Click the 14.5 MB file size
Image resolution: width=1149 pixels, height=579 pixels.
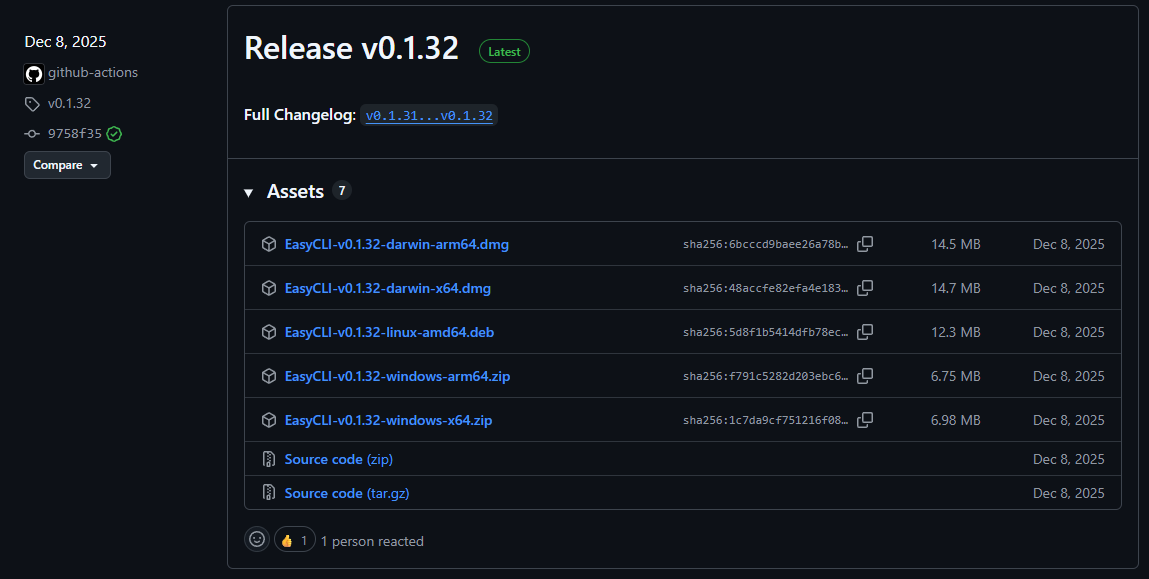(956, 244)
